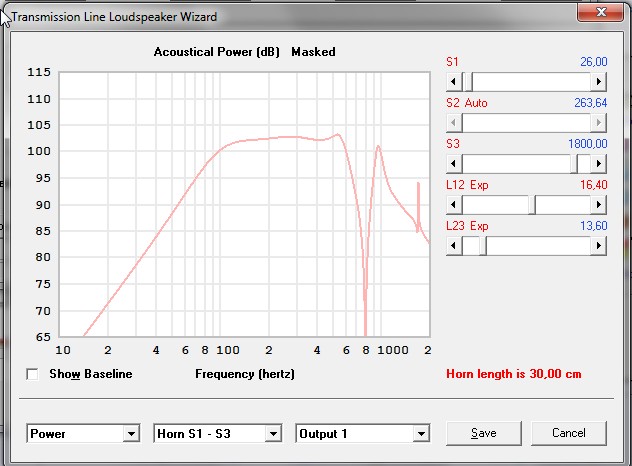Click the L12 value 16,40
The image size is (632, 466).
pyautogui.click(x=593, y=185)
